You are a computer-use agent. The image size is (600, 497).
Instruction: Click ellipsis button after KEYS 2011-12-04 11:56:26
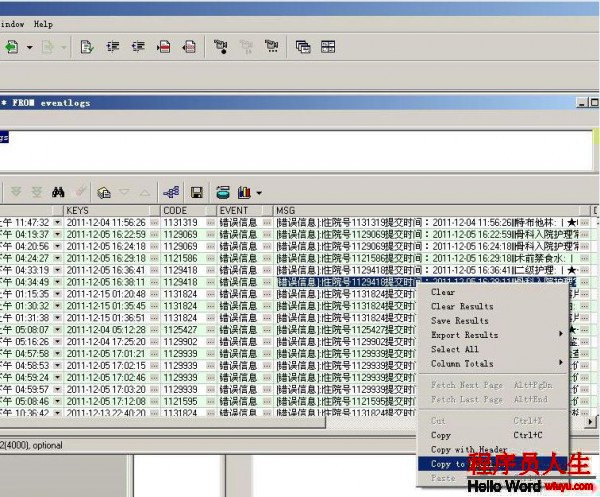click(x=155, y=222)
